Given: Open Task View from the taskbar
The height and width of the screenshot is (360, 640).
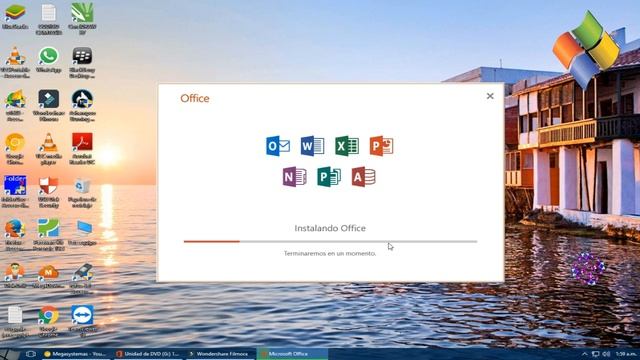Looking at the screenshot, I should coord(31,354).
